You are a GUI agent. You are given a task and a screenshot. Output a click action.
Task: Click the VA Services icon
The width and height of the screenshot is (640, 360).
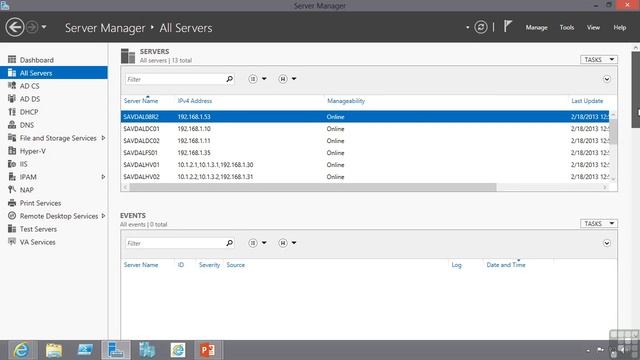click(12, 242)
